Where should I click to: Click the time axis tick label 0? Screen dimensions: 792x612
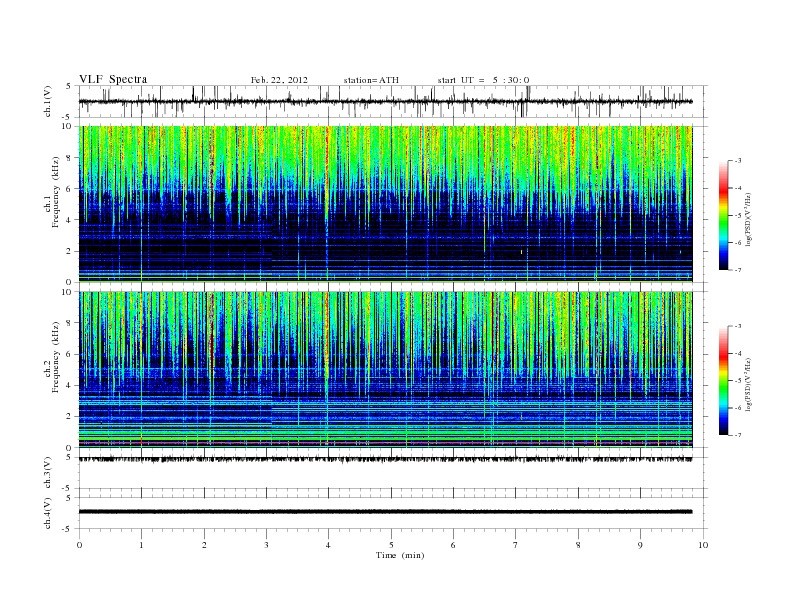pos(79,545)
